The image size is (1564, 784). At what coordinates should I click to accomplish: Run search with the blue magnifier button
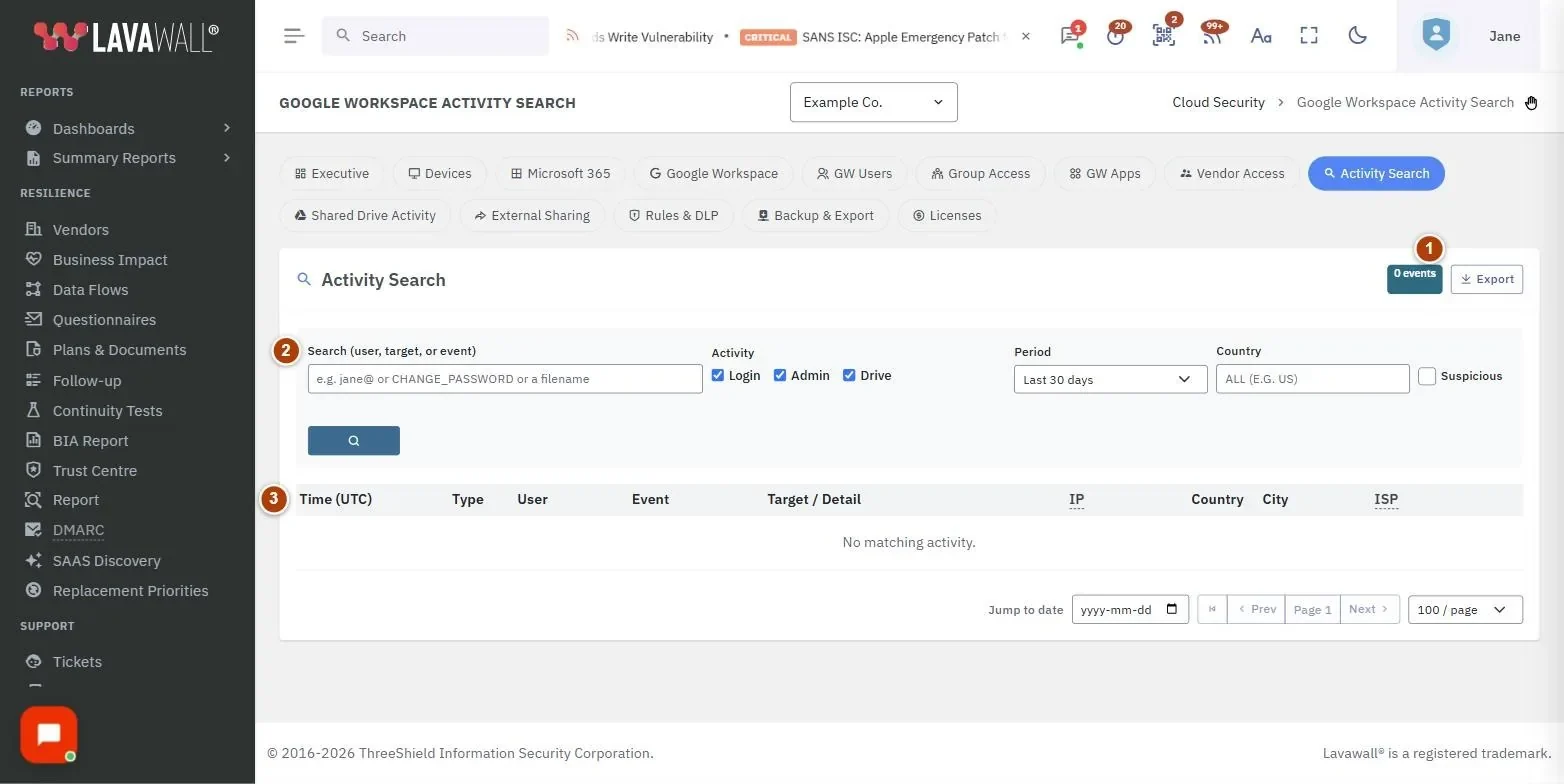pos(354,440)
